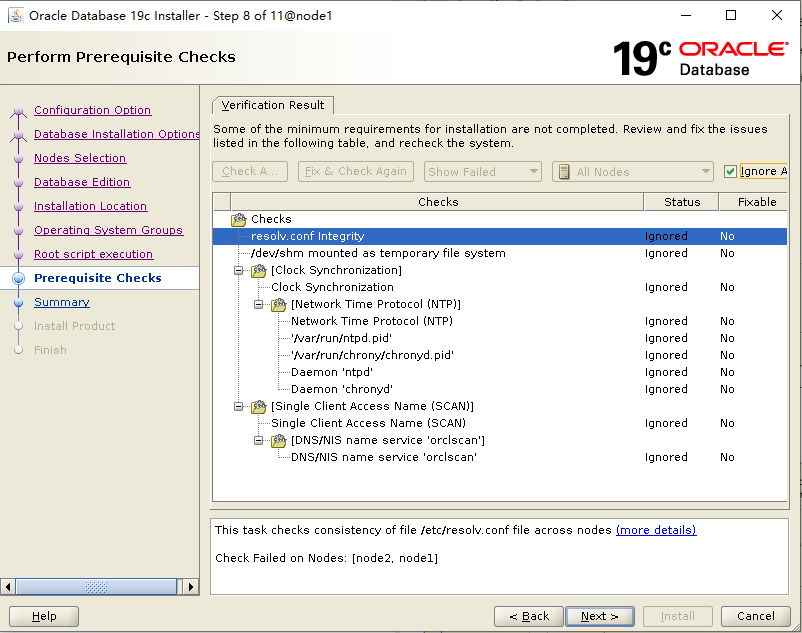The width and height of the screenshot is (802, 633).
Task: Select the Daemon 'chronyd' row
Action: [x=500, y=389]
